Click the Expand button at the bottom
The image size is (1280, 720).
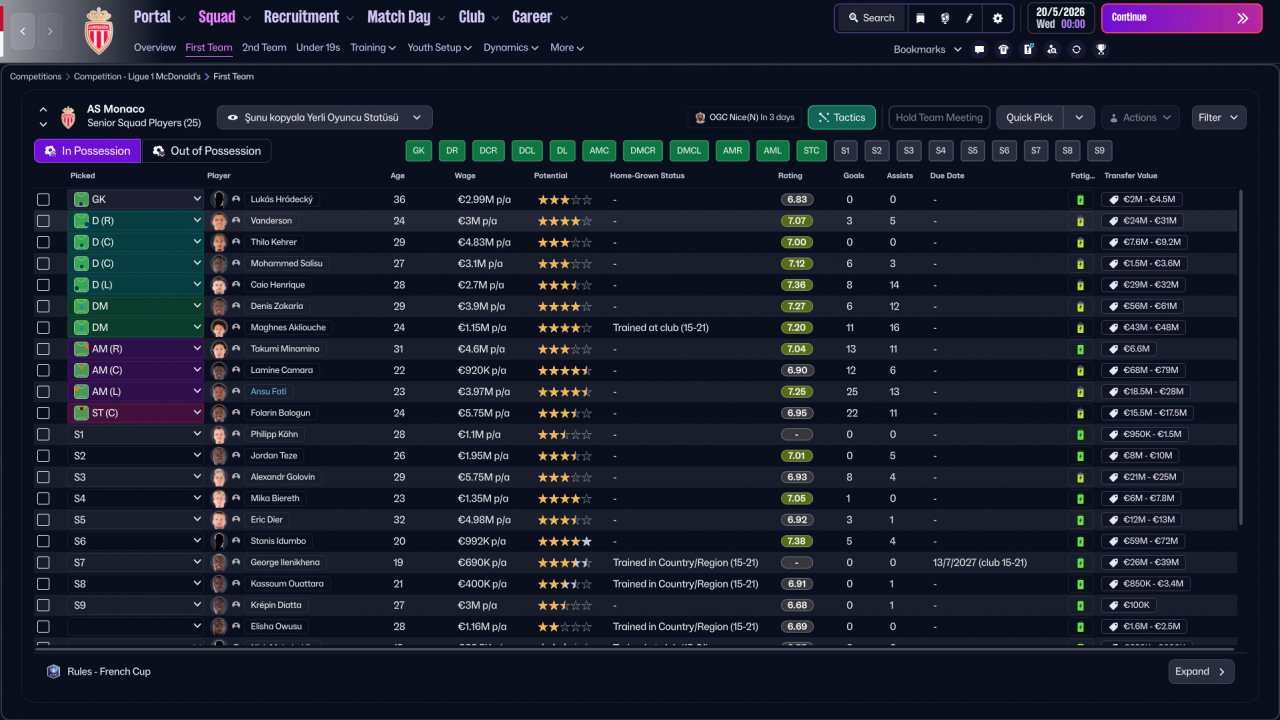(x=1201, y=672)
